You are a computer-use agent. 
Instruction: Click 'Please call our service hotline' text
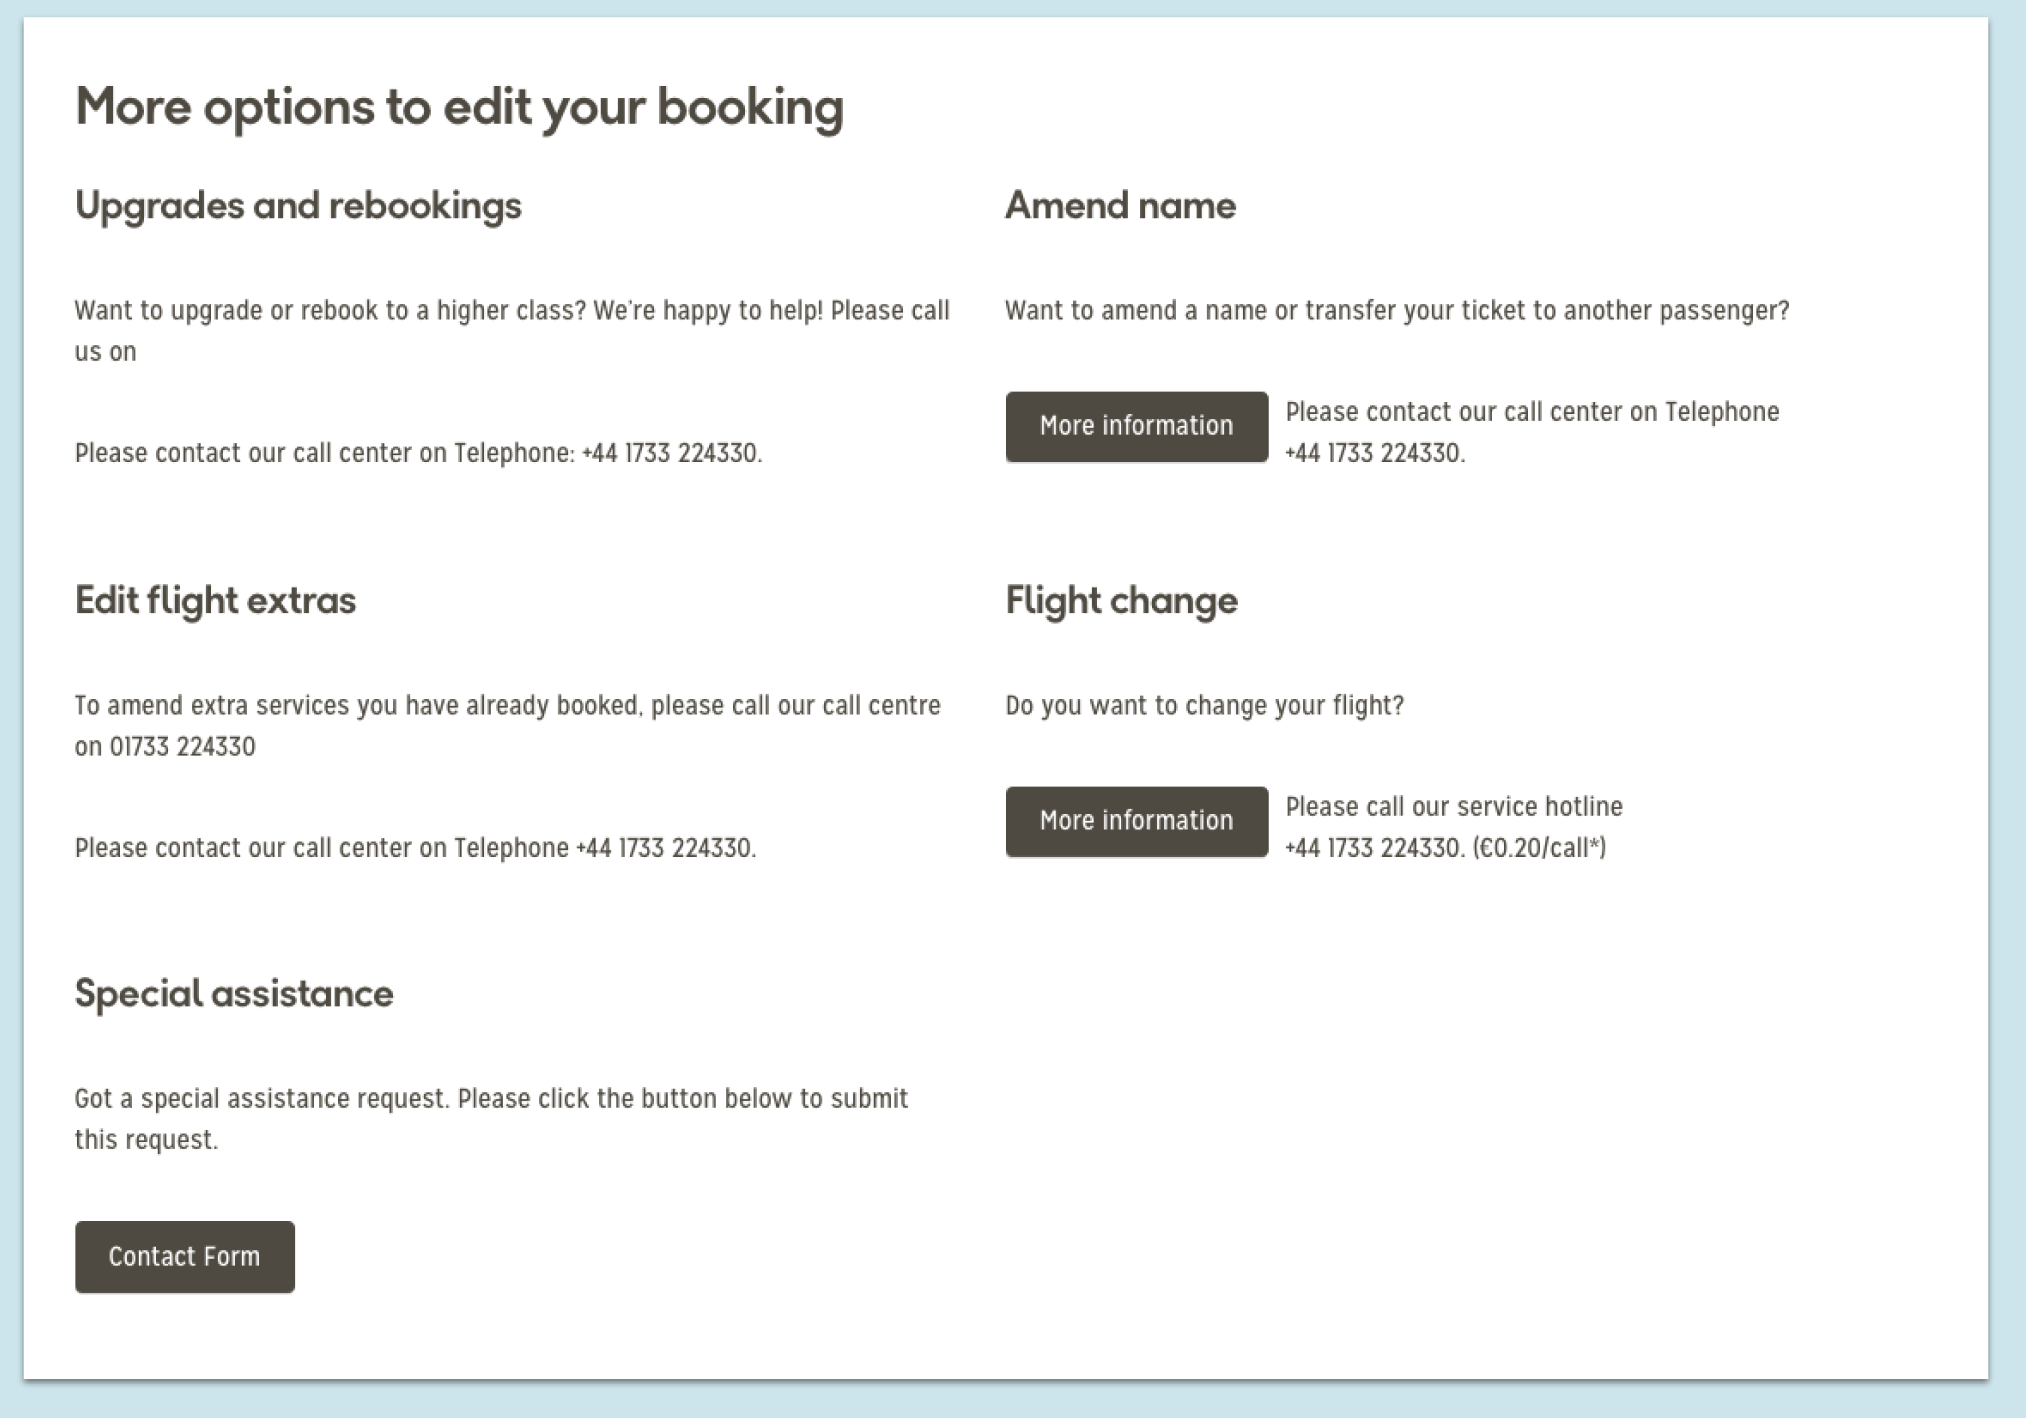point(1453,807)
